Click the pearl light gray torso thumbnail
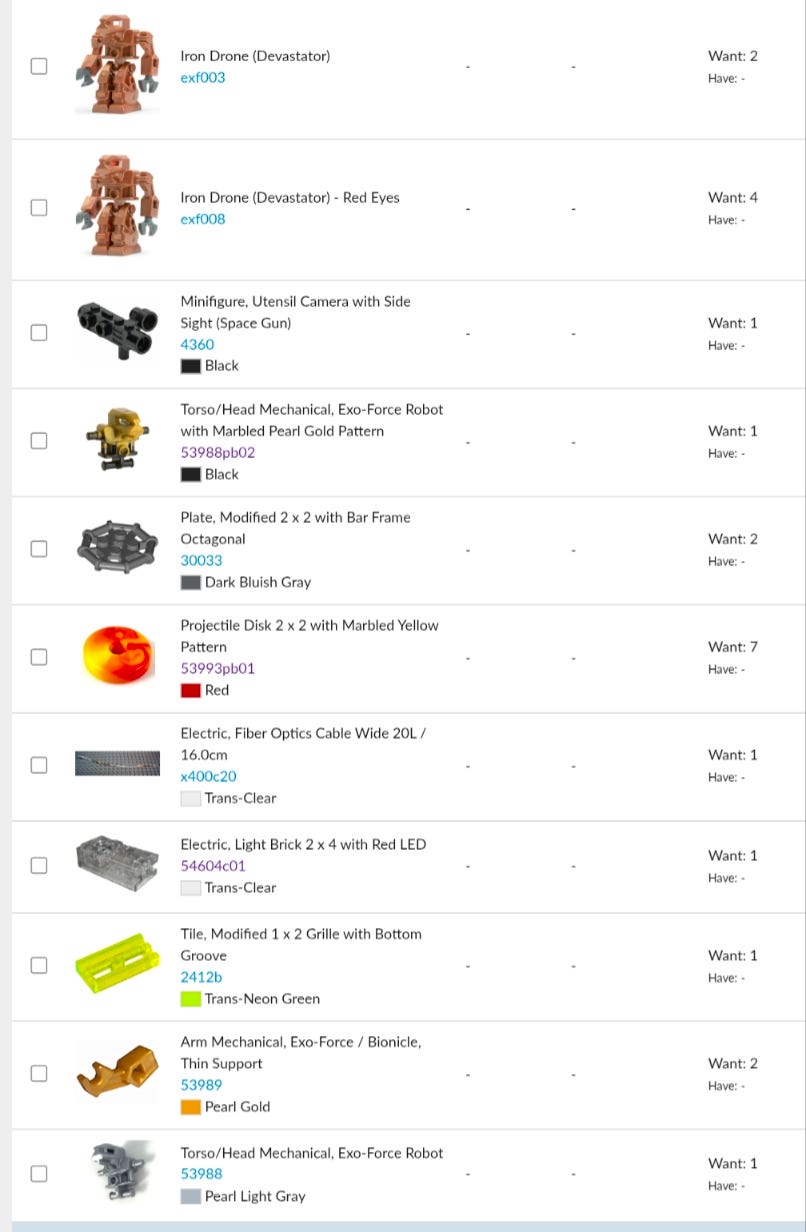This screenshot has height=1232, width=806. pos(117,1169)
